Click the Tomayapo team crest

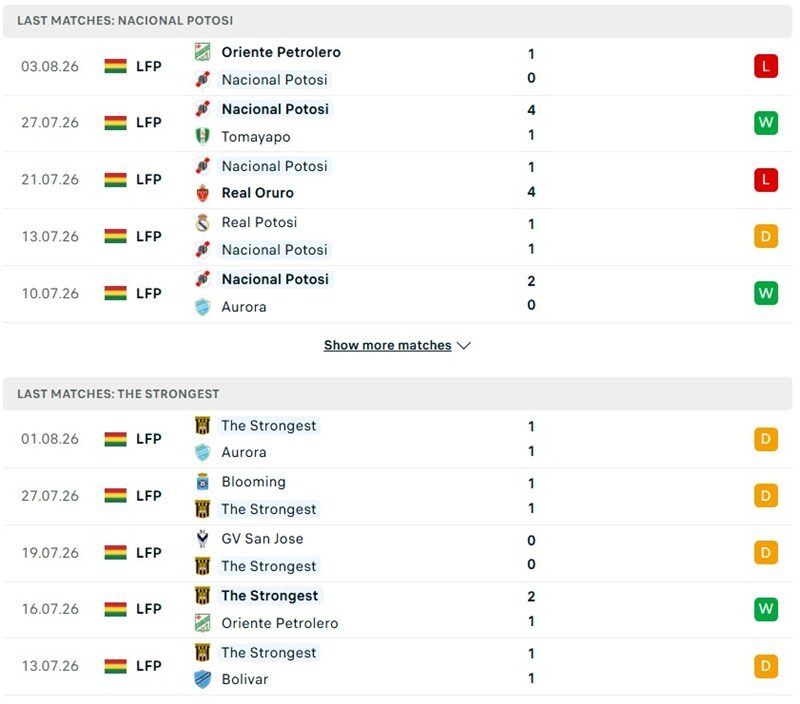coord(203,136)
